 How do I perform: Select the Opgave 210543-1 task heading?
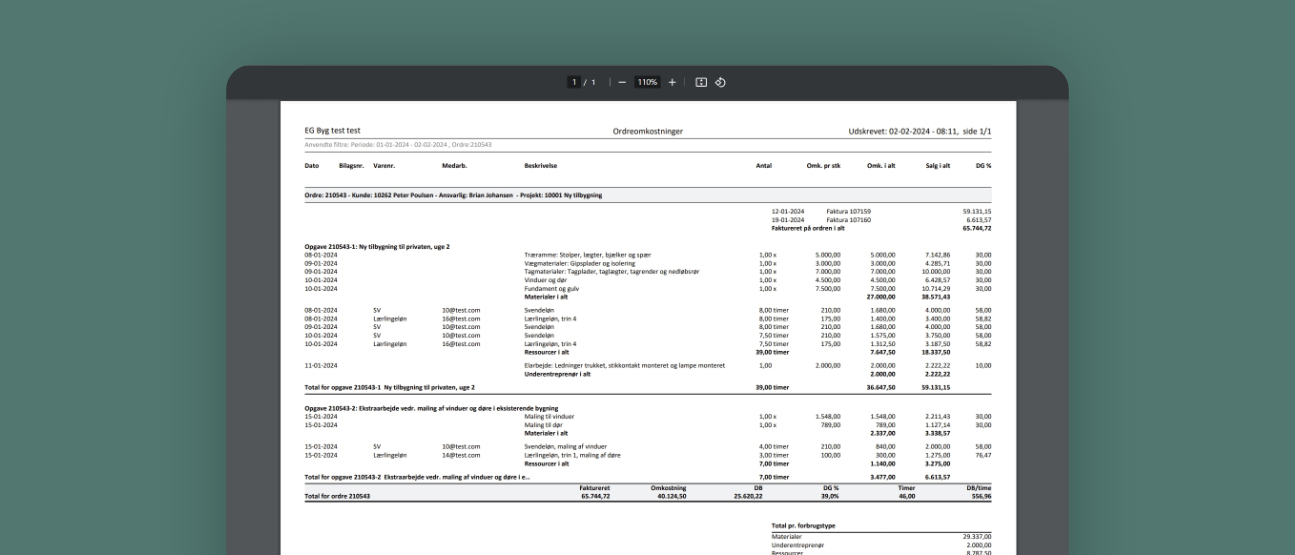(x=377, y=246)
